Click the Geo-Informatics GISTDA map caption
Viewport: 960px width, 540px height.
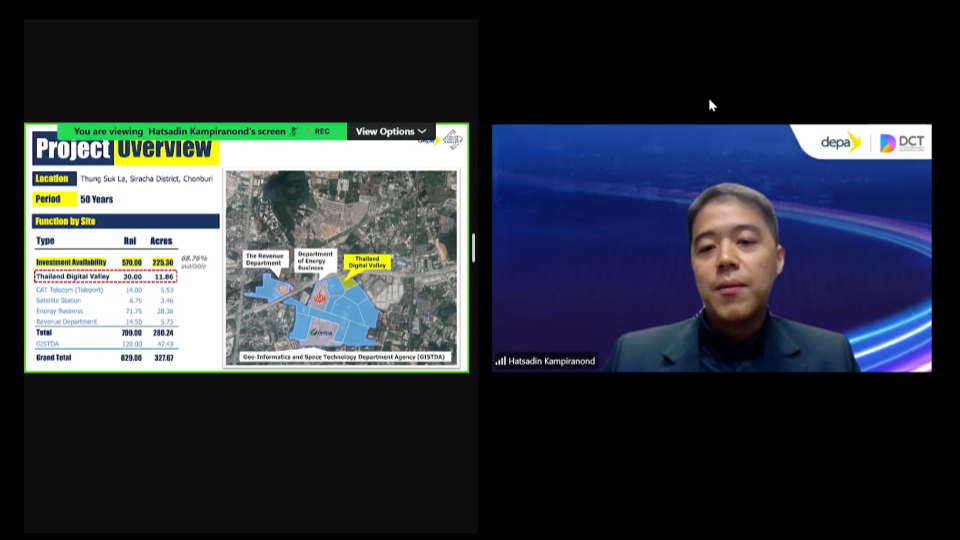point(343,357)
